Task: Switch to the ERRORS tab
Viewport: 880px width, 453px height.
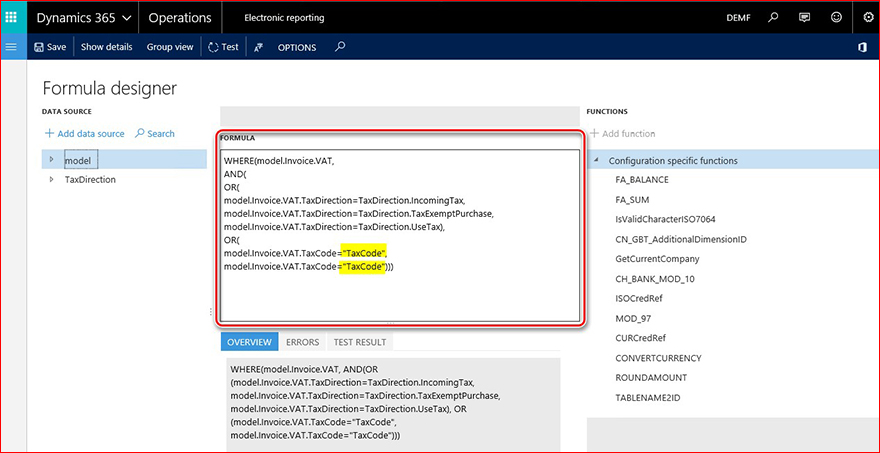Action: click(302, 342)
